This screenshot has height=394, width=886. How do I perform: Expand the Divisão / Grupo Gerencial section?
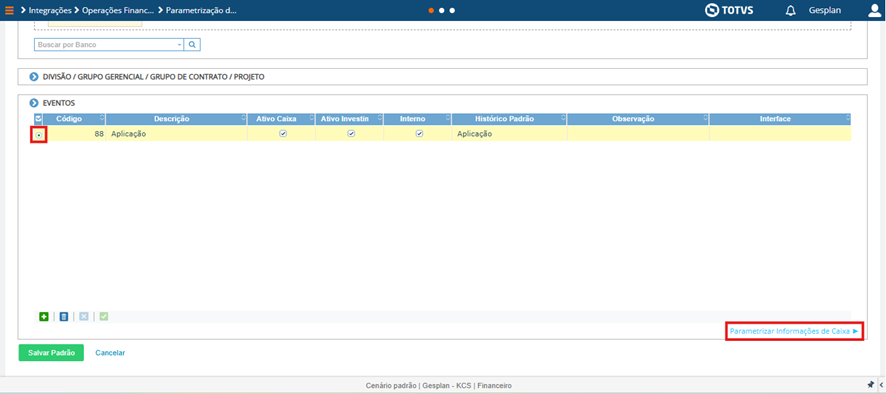click(x=34, y=77)
